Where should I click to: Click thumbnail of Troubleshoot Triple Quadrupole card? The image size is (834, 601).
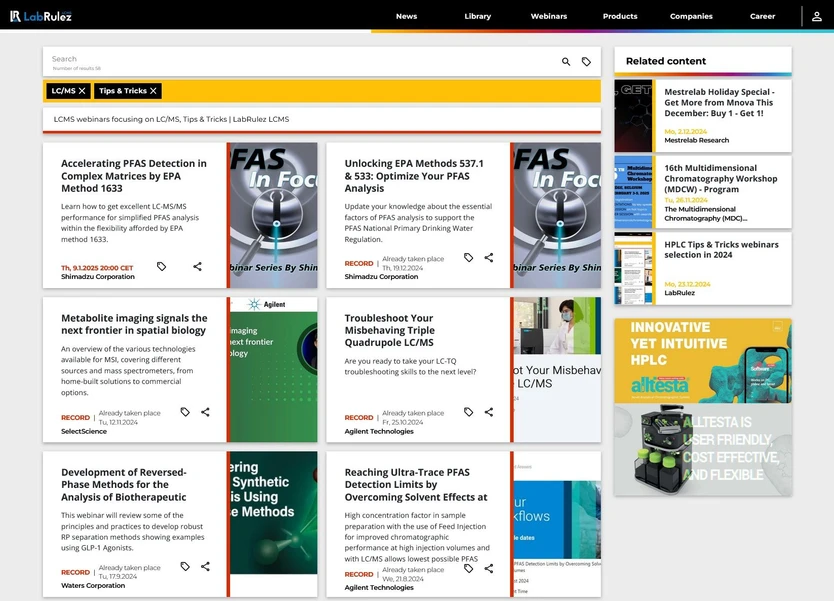tap(557, 370)
